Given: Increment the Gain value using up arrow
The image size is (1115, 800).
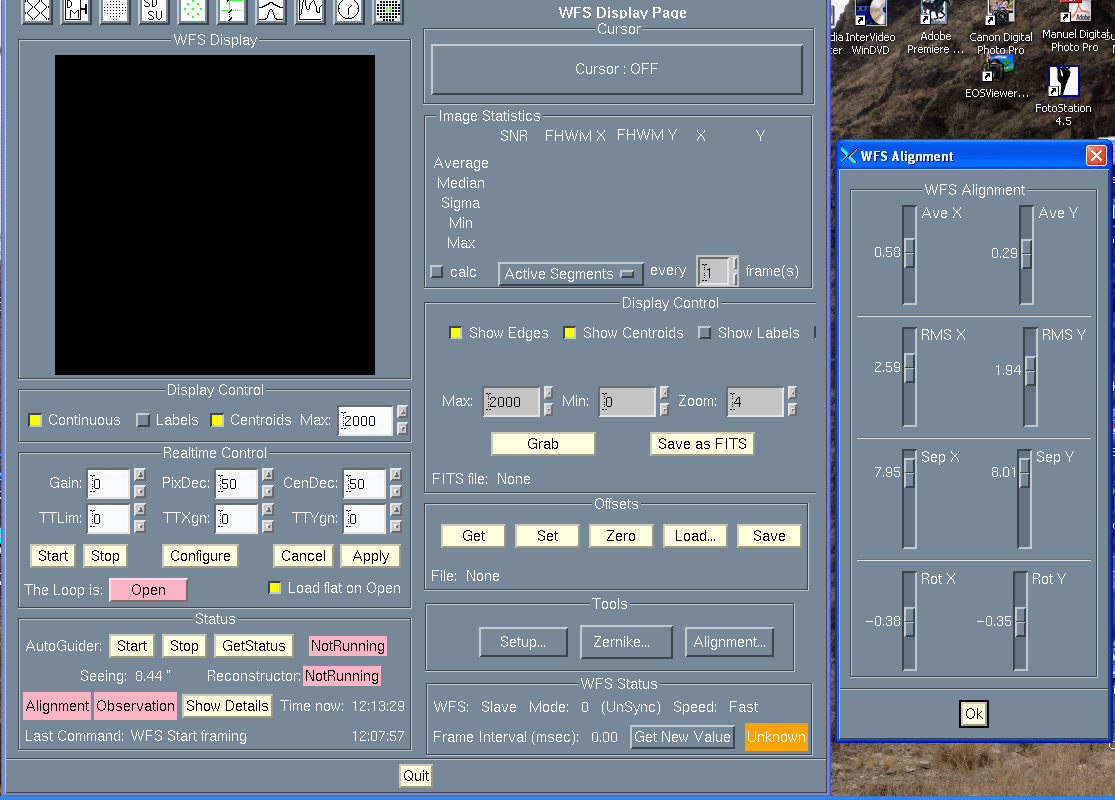Looking at the screenshot, I should (140, 476).
